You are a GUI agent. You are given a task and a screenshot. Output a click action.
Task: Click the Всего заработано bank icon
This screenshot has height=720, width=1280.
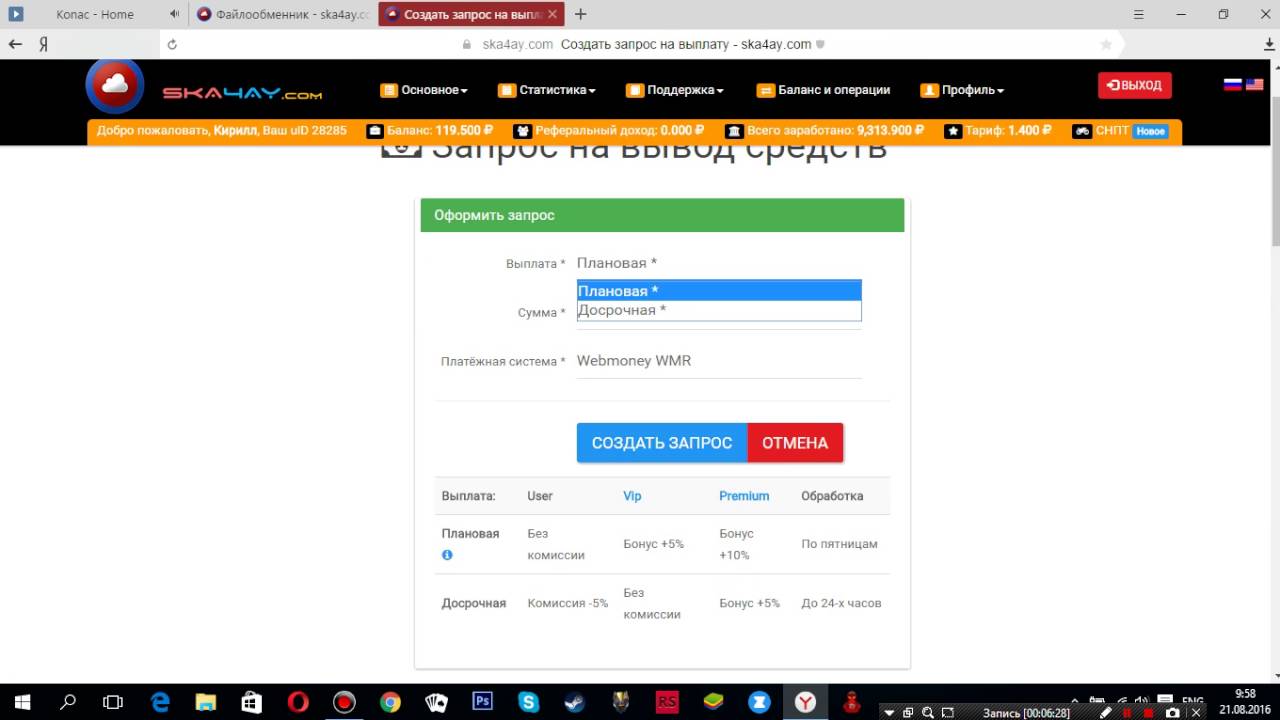coord(734,131)
